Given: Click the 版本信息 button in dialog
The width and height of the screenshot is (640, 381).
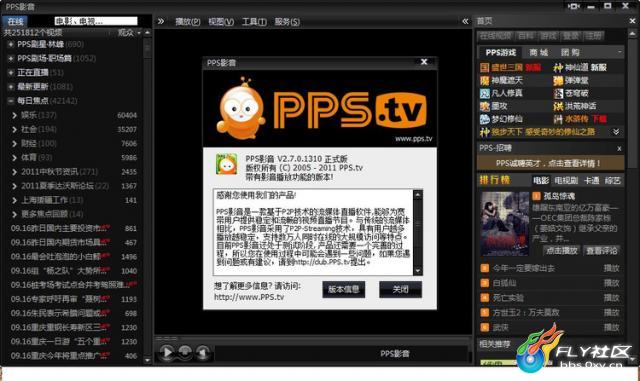Looking at the screenshot, I should [344, 290].
